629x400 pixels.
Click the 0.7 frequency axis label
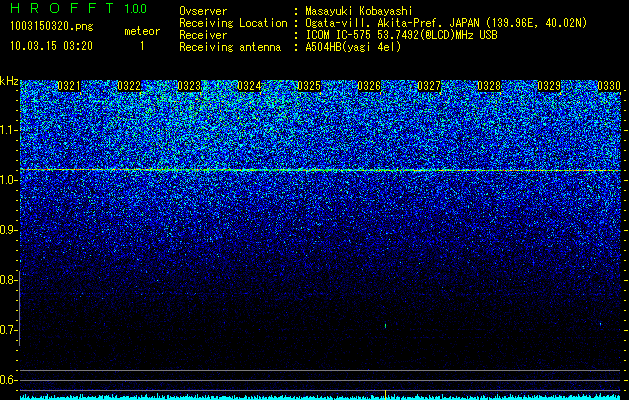click(x=7, y=330)
